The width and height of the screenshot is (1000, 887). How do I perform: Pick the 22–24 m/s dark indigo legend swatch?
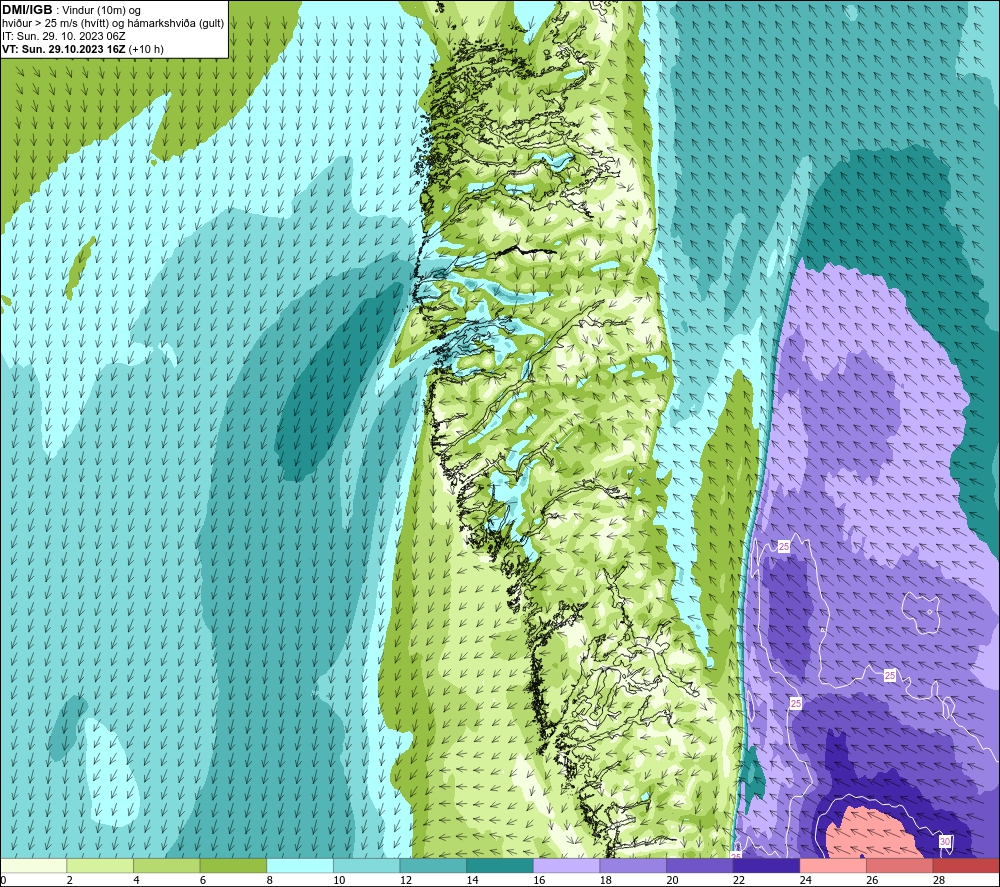766,865
